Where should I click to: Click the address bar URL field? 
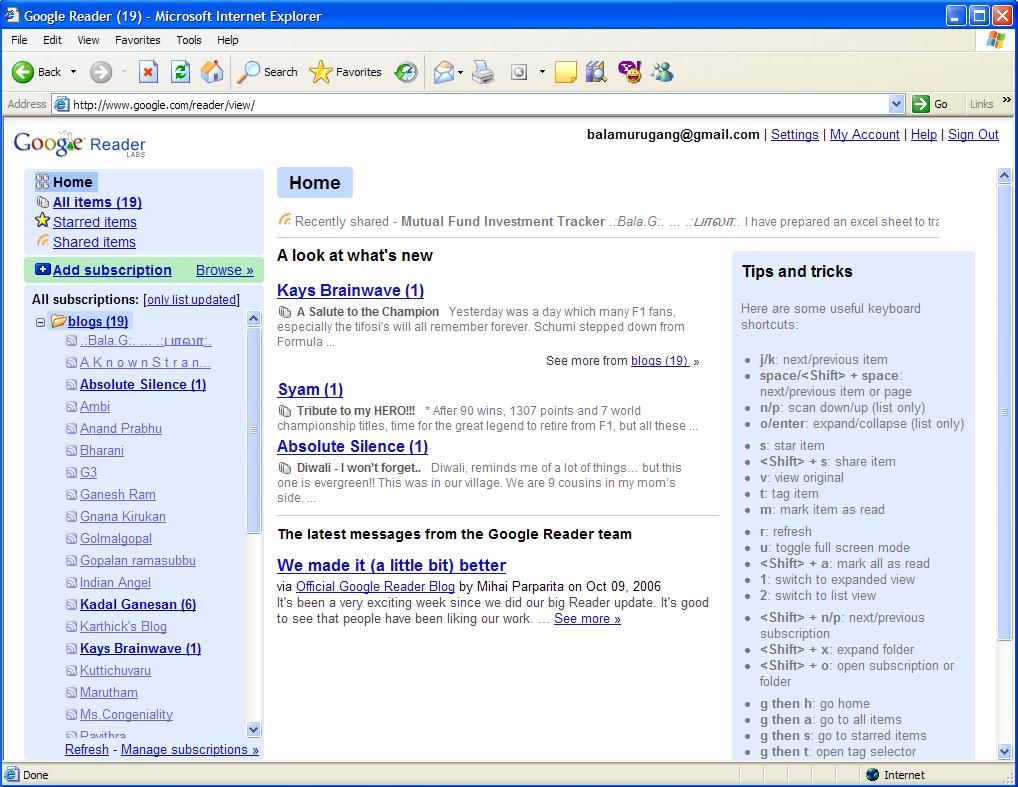tap(470, 104)
